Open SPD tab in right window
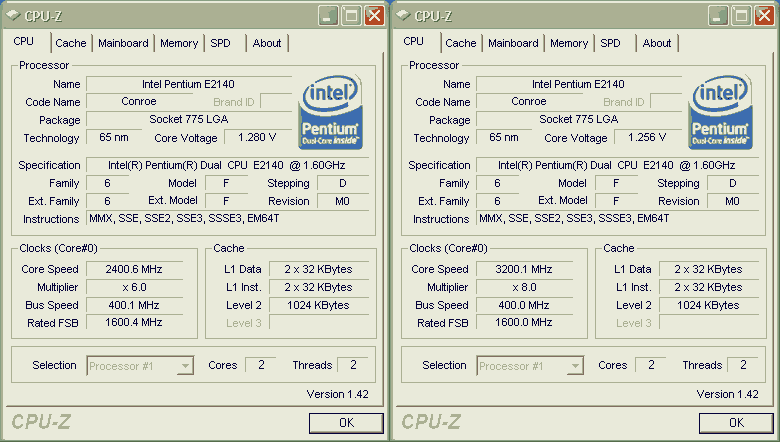 [x=610, y=43]
